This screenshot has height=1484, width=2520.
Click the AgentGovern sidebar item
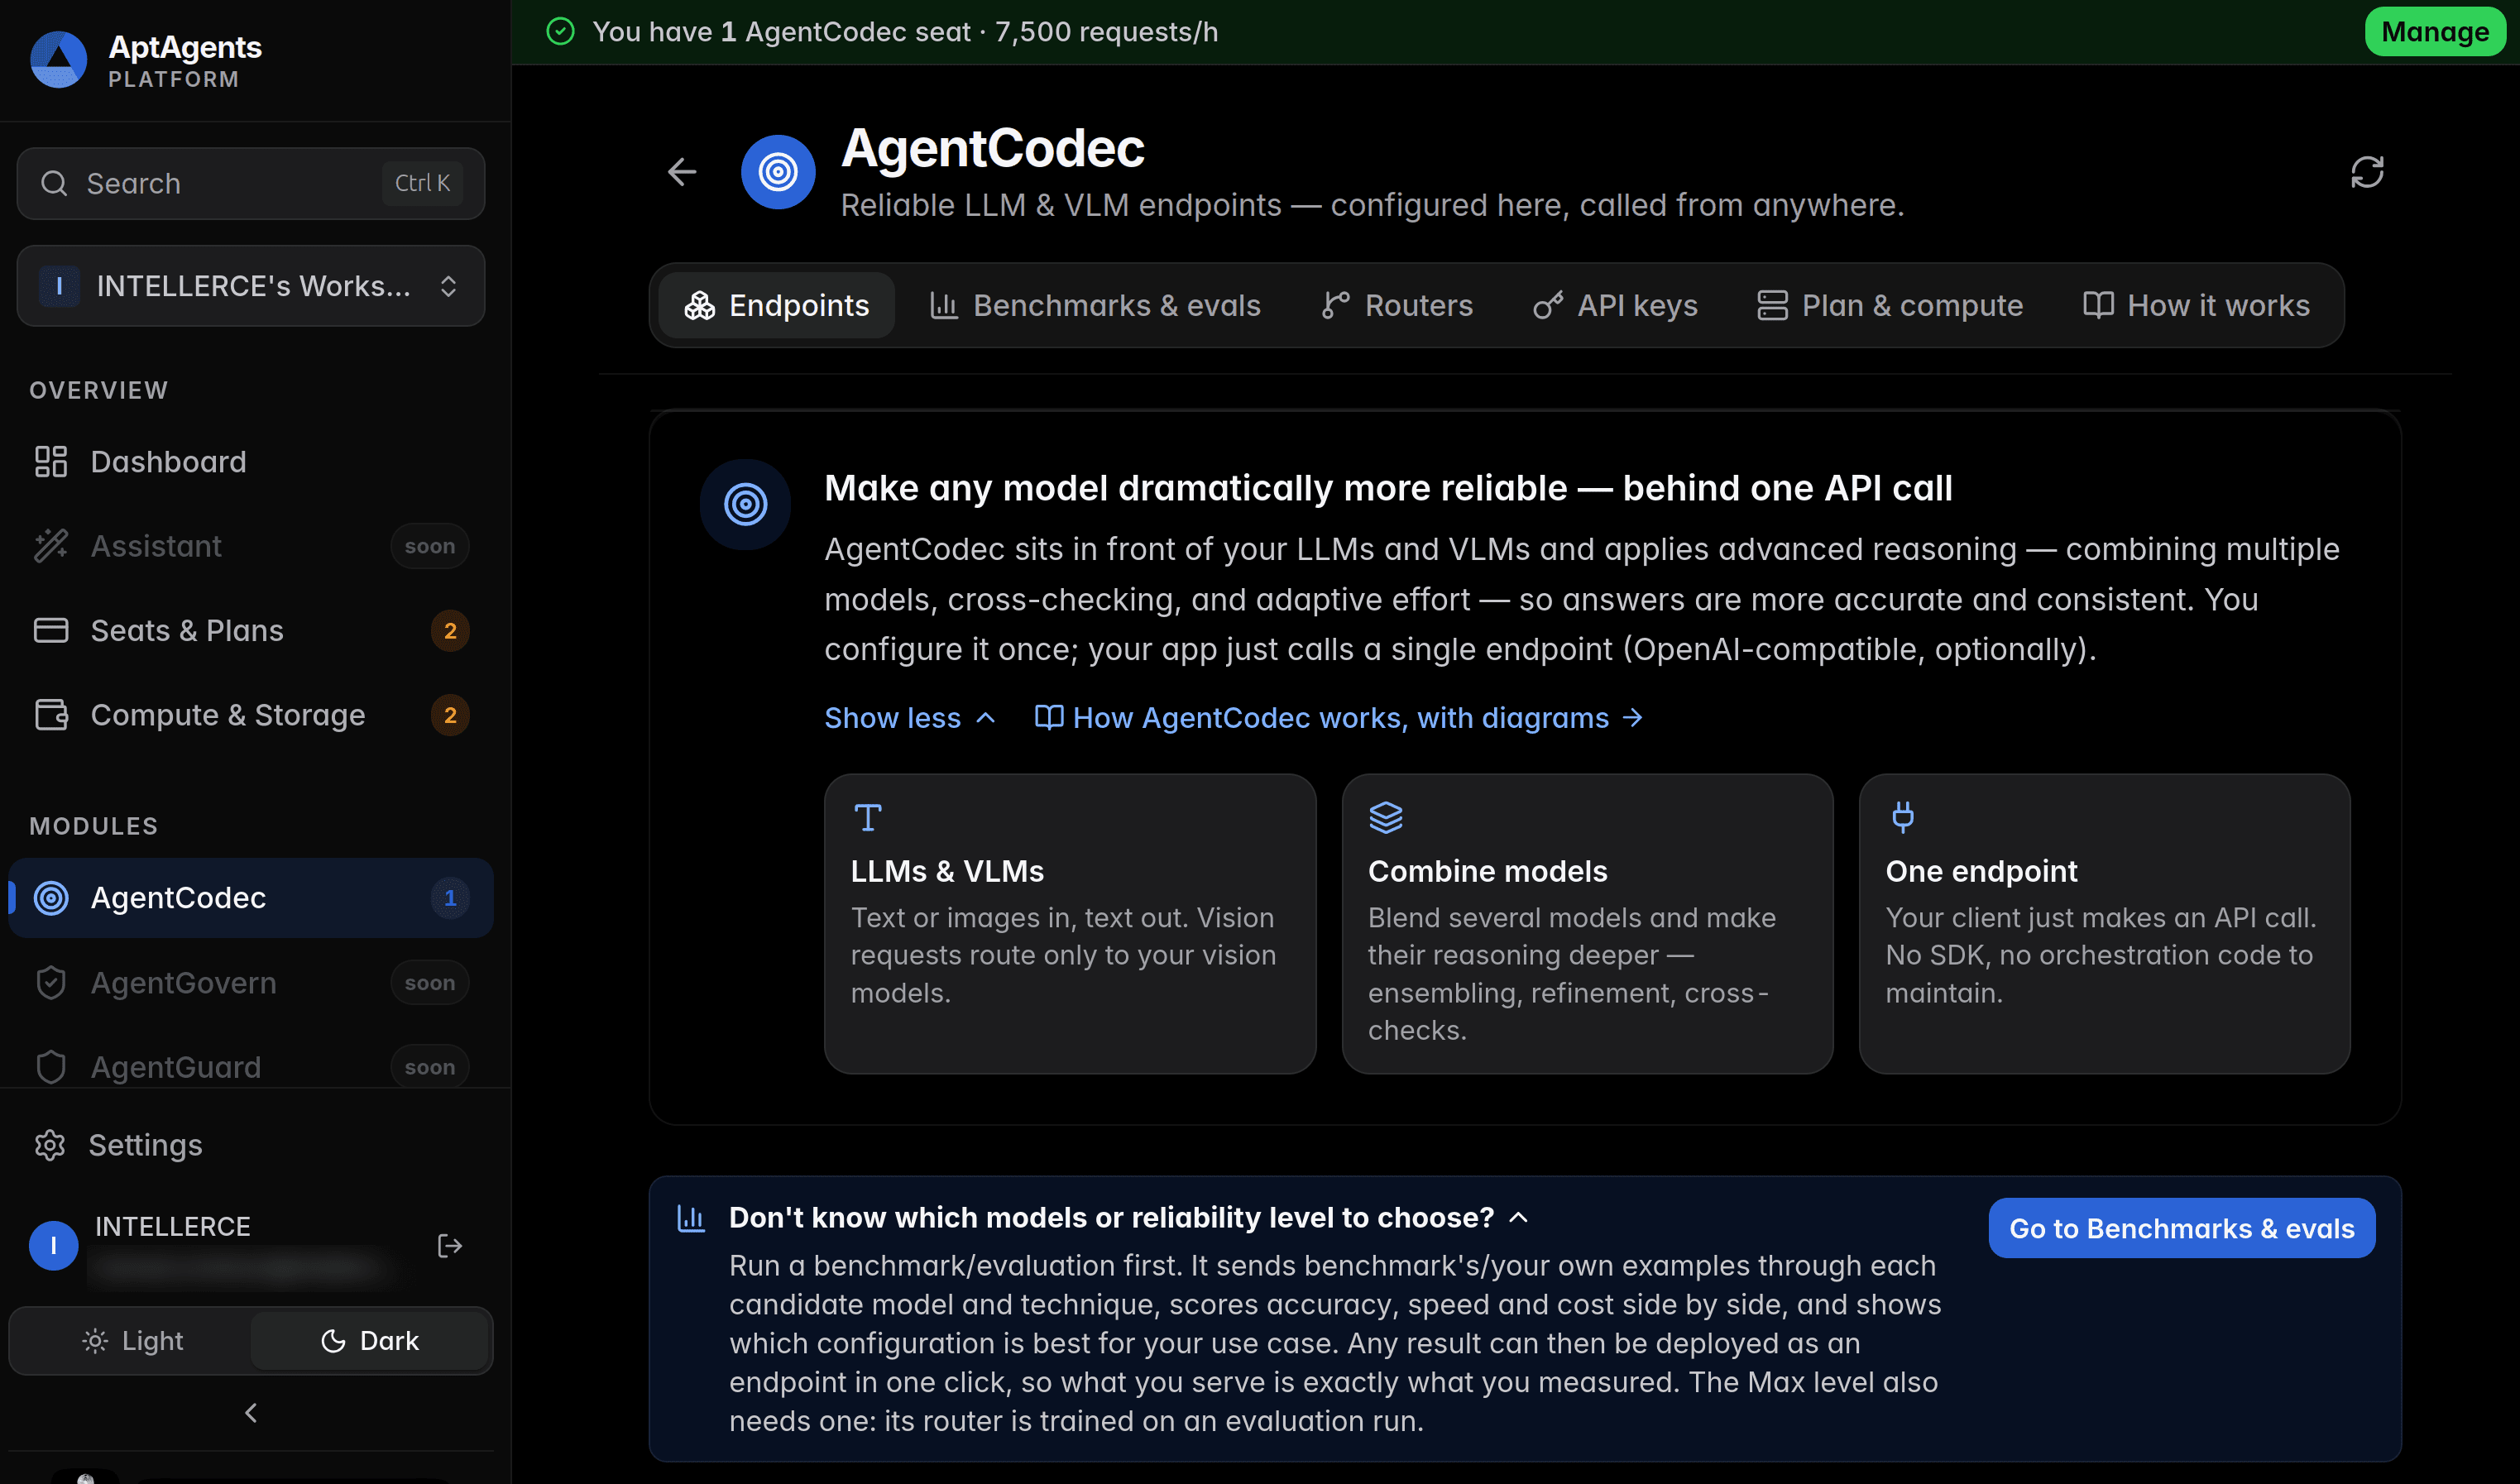(x=250, y=982)
